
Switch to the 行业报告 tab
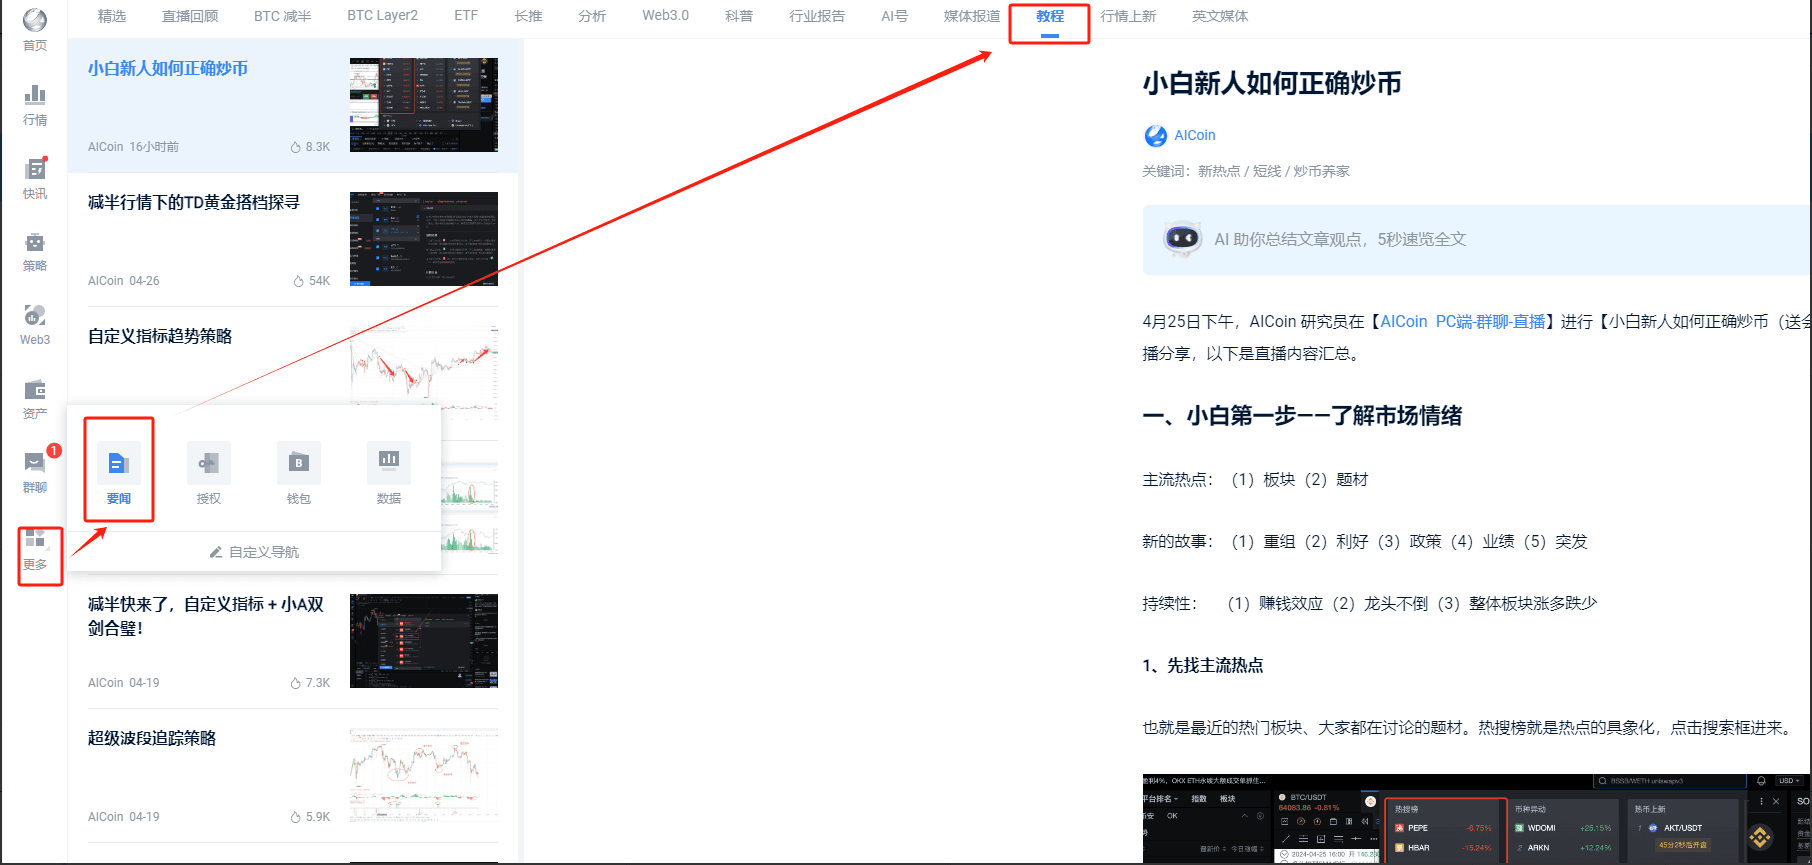click(817, 16)
